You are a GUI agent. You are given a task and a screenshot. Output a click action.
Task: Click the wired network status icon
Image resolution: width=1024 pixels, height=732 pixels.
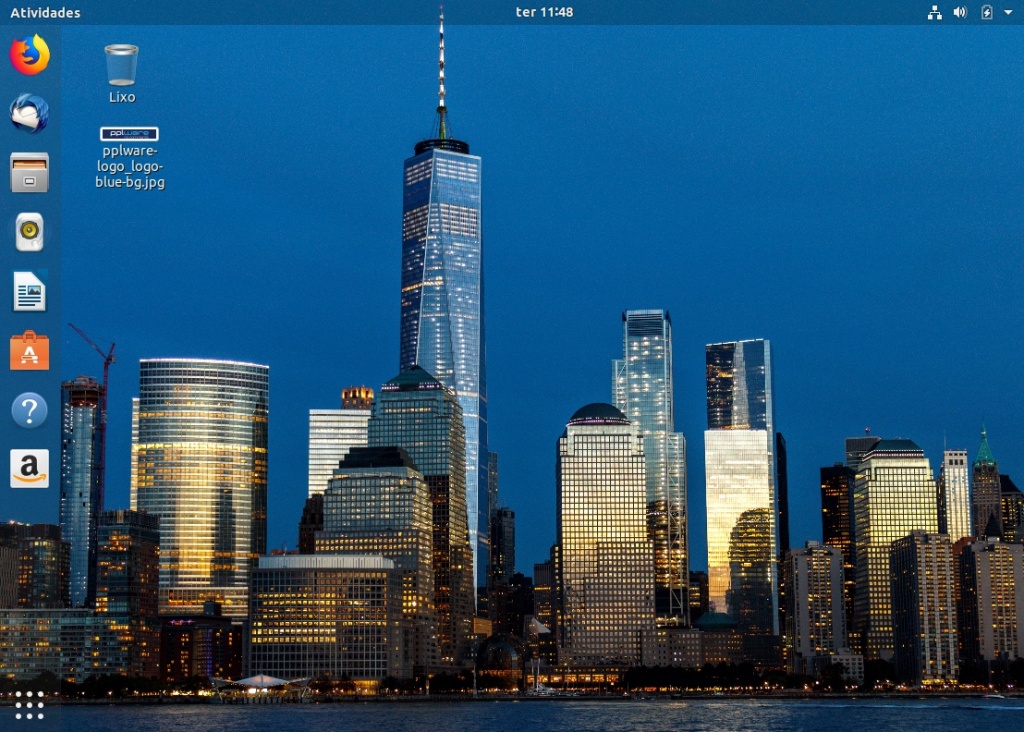(x=935, y=12)
